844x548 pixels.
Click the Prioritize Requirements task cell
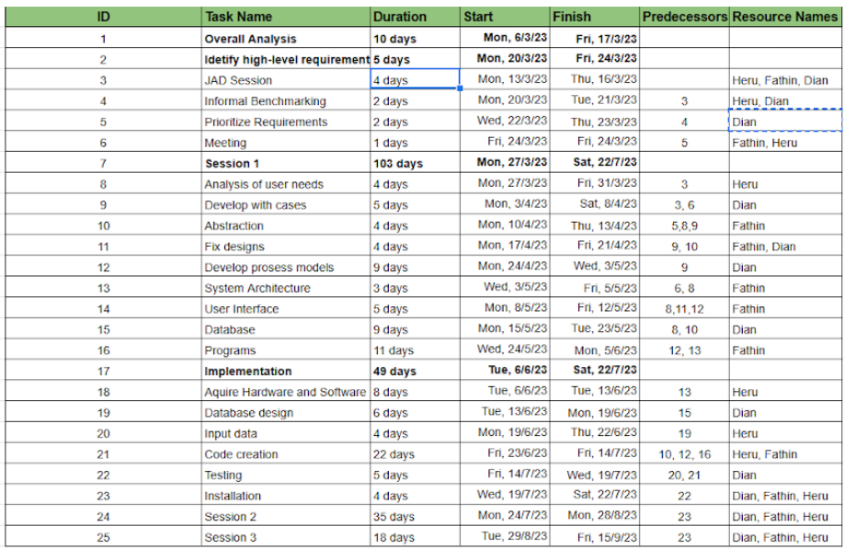[x=286, y=122]
